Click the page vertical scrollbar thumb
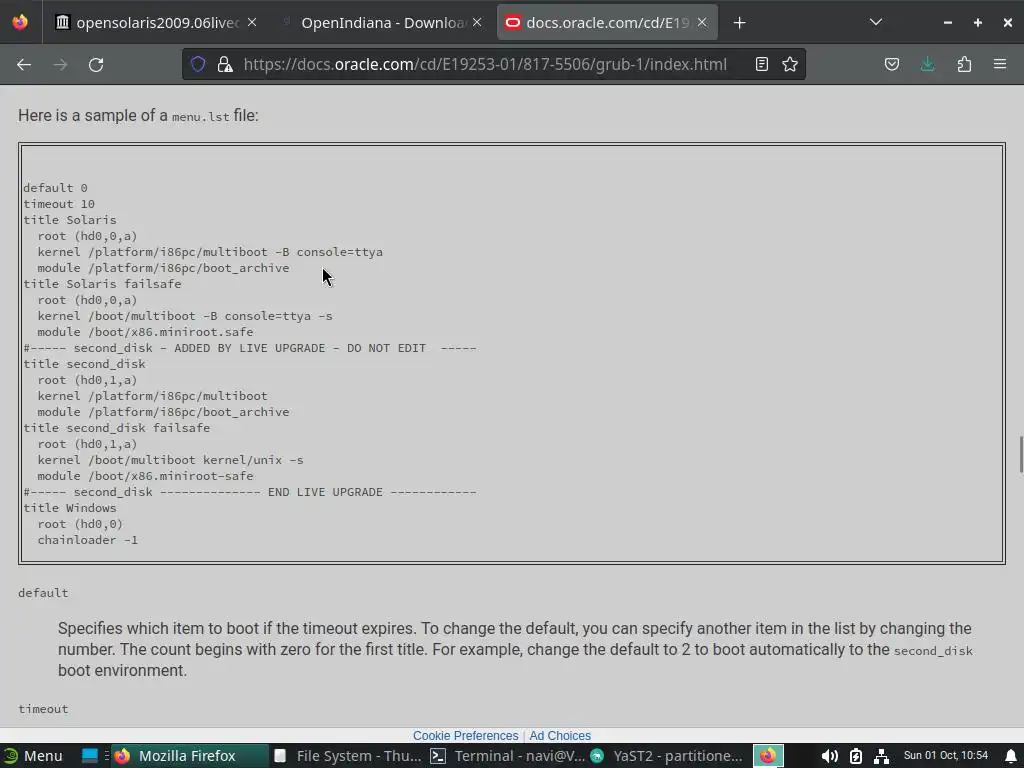 tap(1021, 453)
